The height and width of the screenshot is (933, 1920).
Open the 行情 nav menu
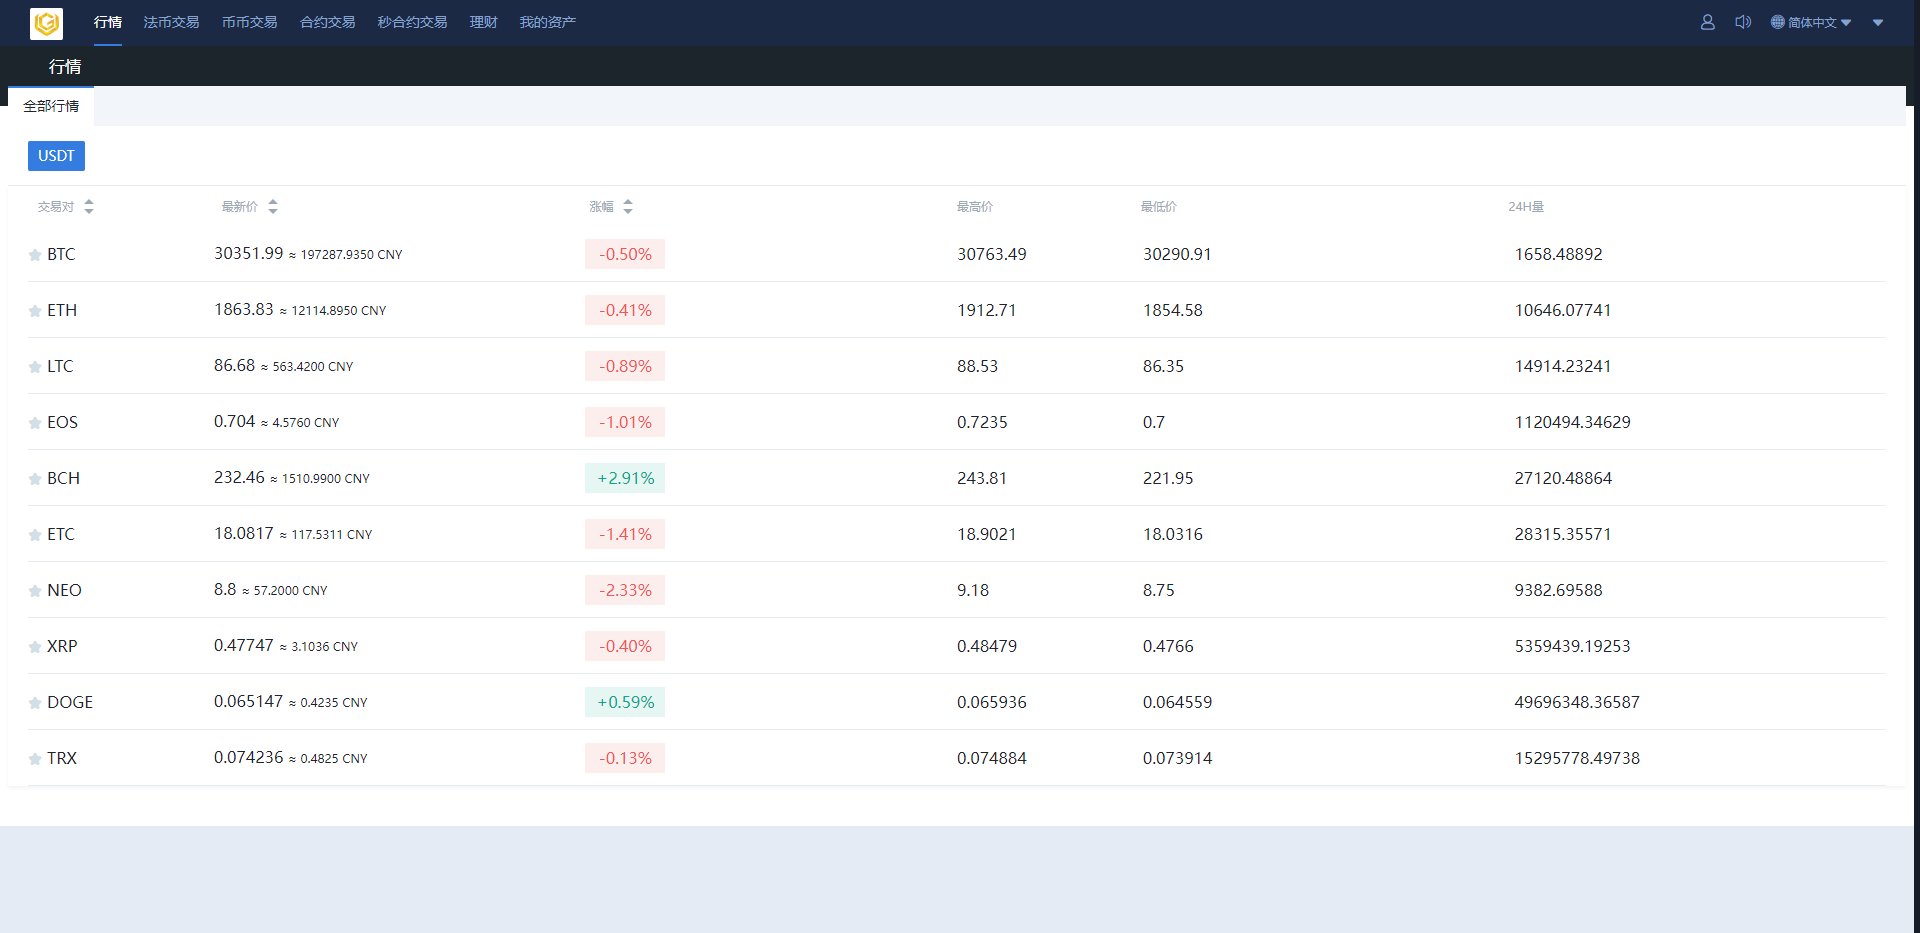point(108,22)
